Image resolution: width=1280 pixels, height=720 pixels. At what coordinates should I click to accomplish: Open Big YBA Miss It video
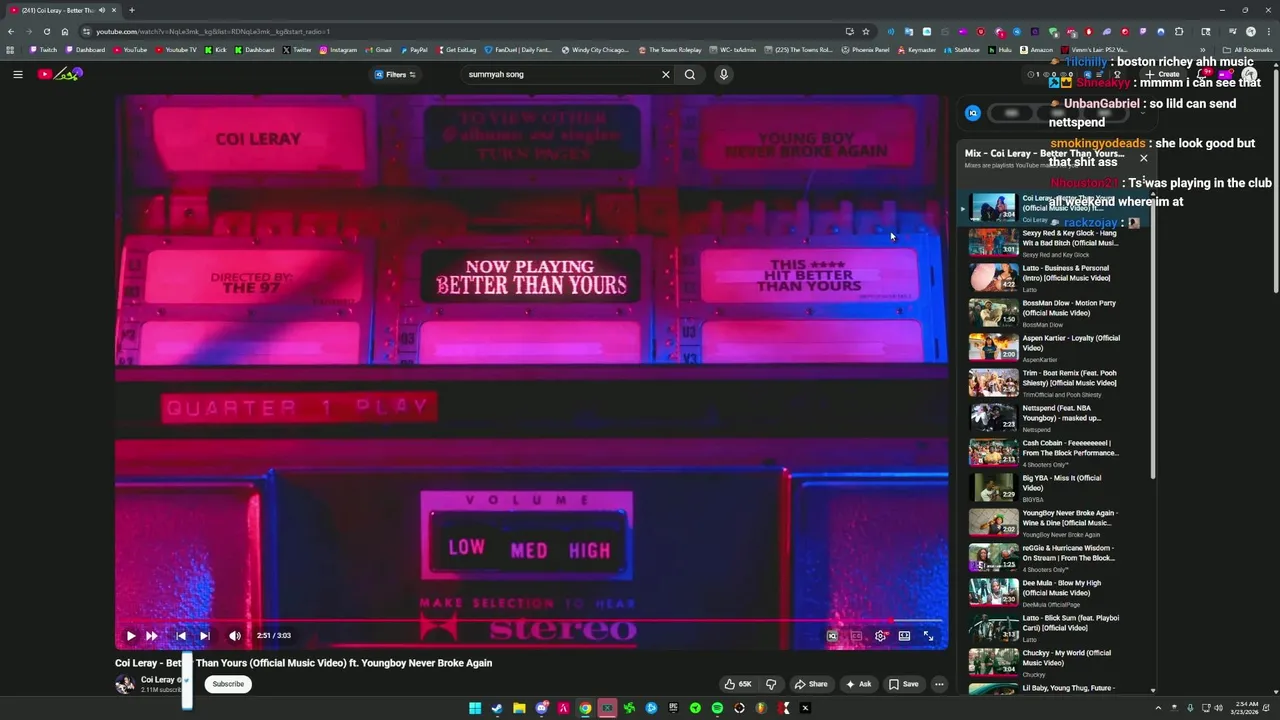point(1045,488)
